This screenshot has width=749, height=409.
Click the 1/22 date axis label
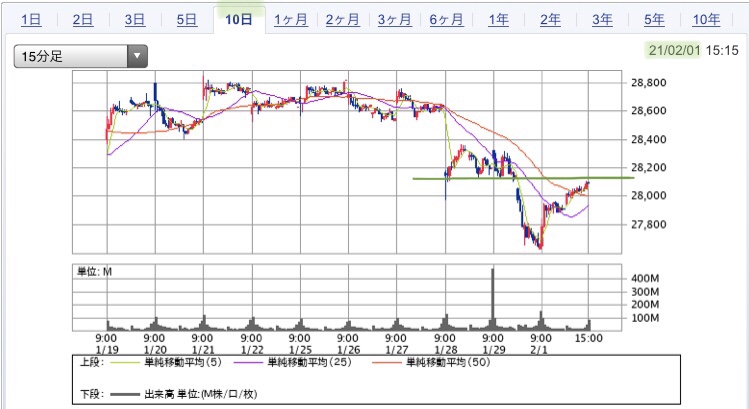tap(252, 350)
